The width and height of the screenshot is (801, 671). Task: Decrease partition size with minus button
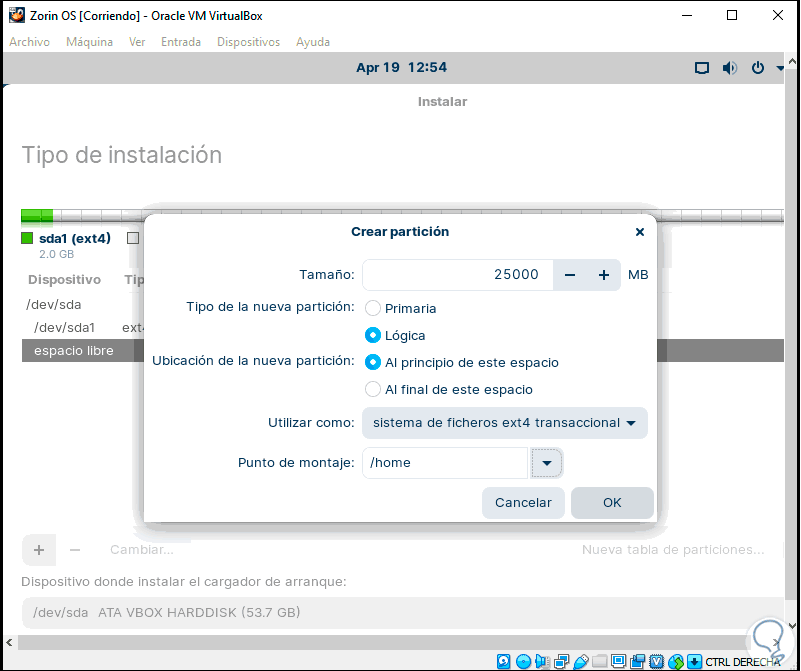(570, 275)
